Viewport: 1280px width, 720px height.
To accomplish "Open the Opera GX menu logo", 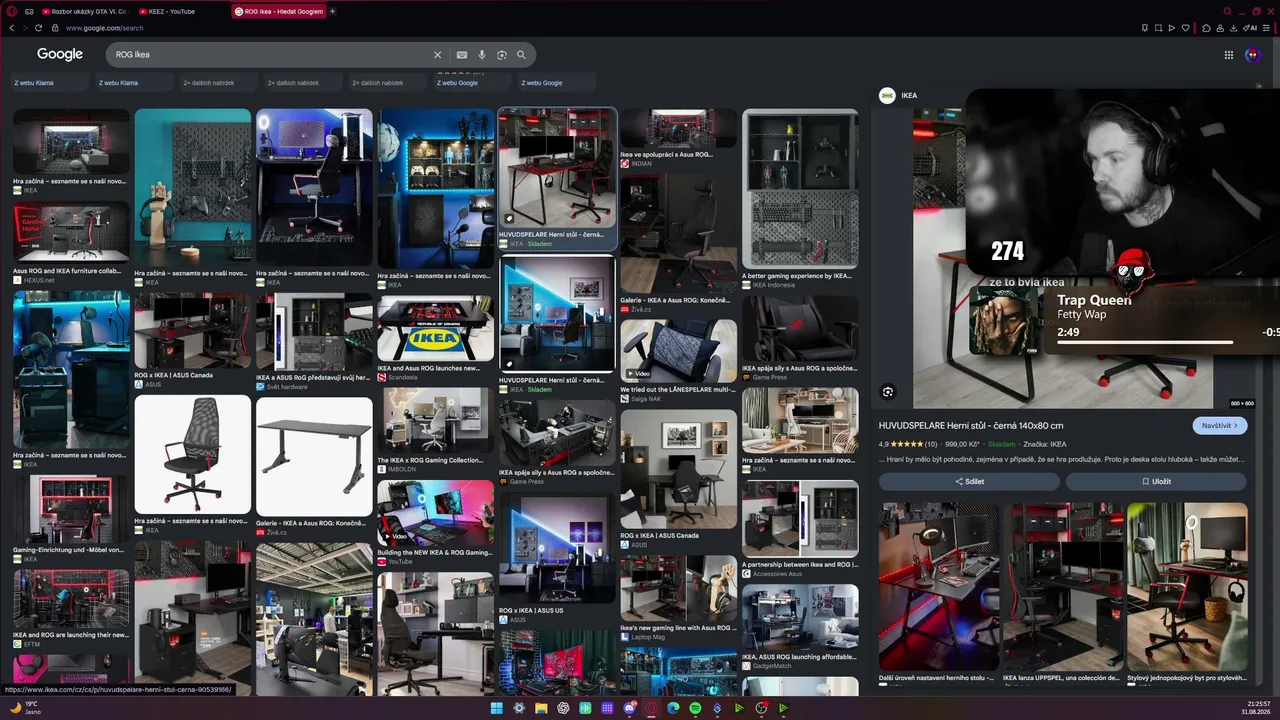I will click(x=11, y=11).
